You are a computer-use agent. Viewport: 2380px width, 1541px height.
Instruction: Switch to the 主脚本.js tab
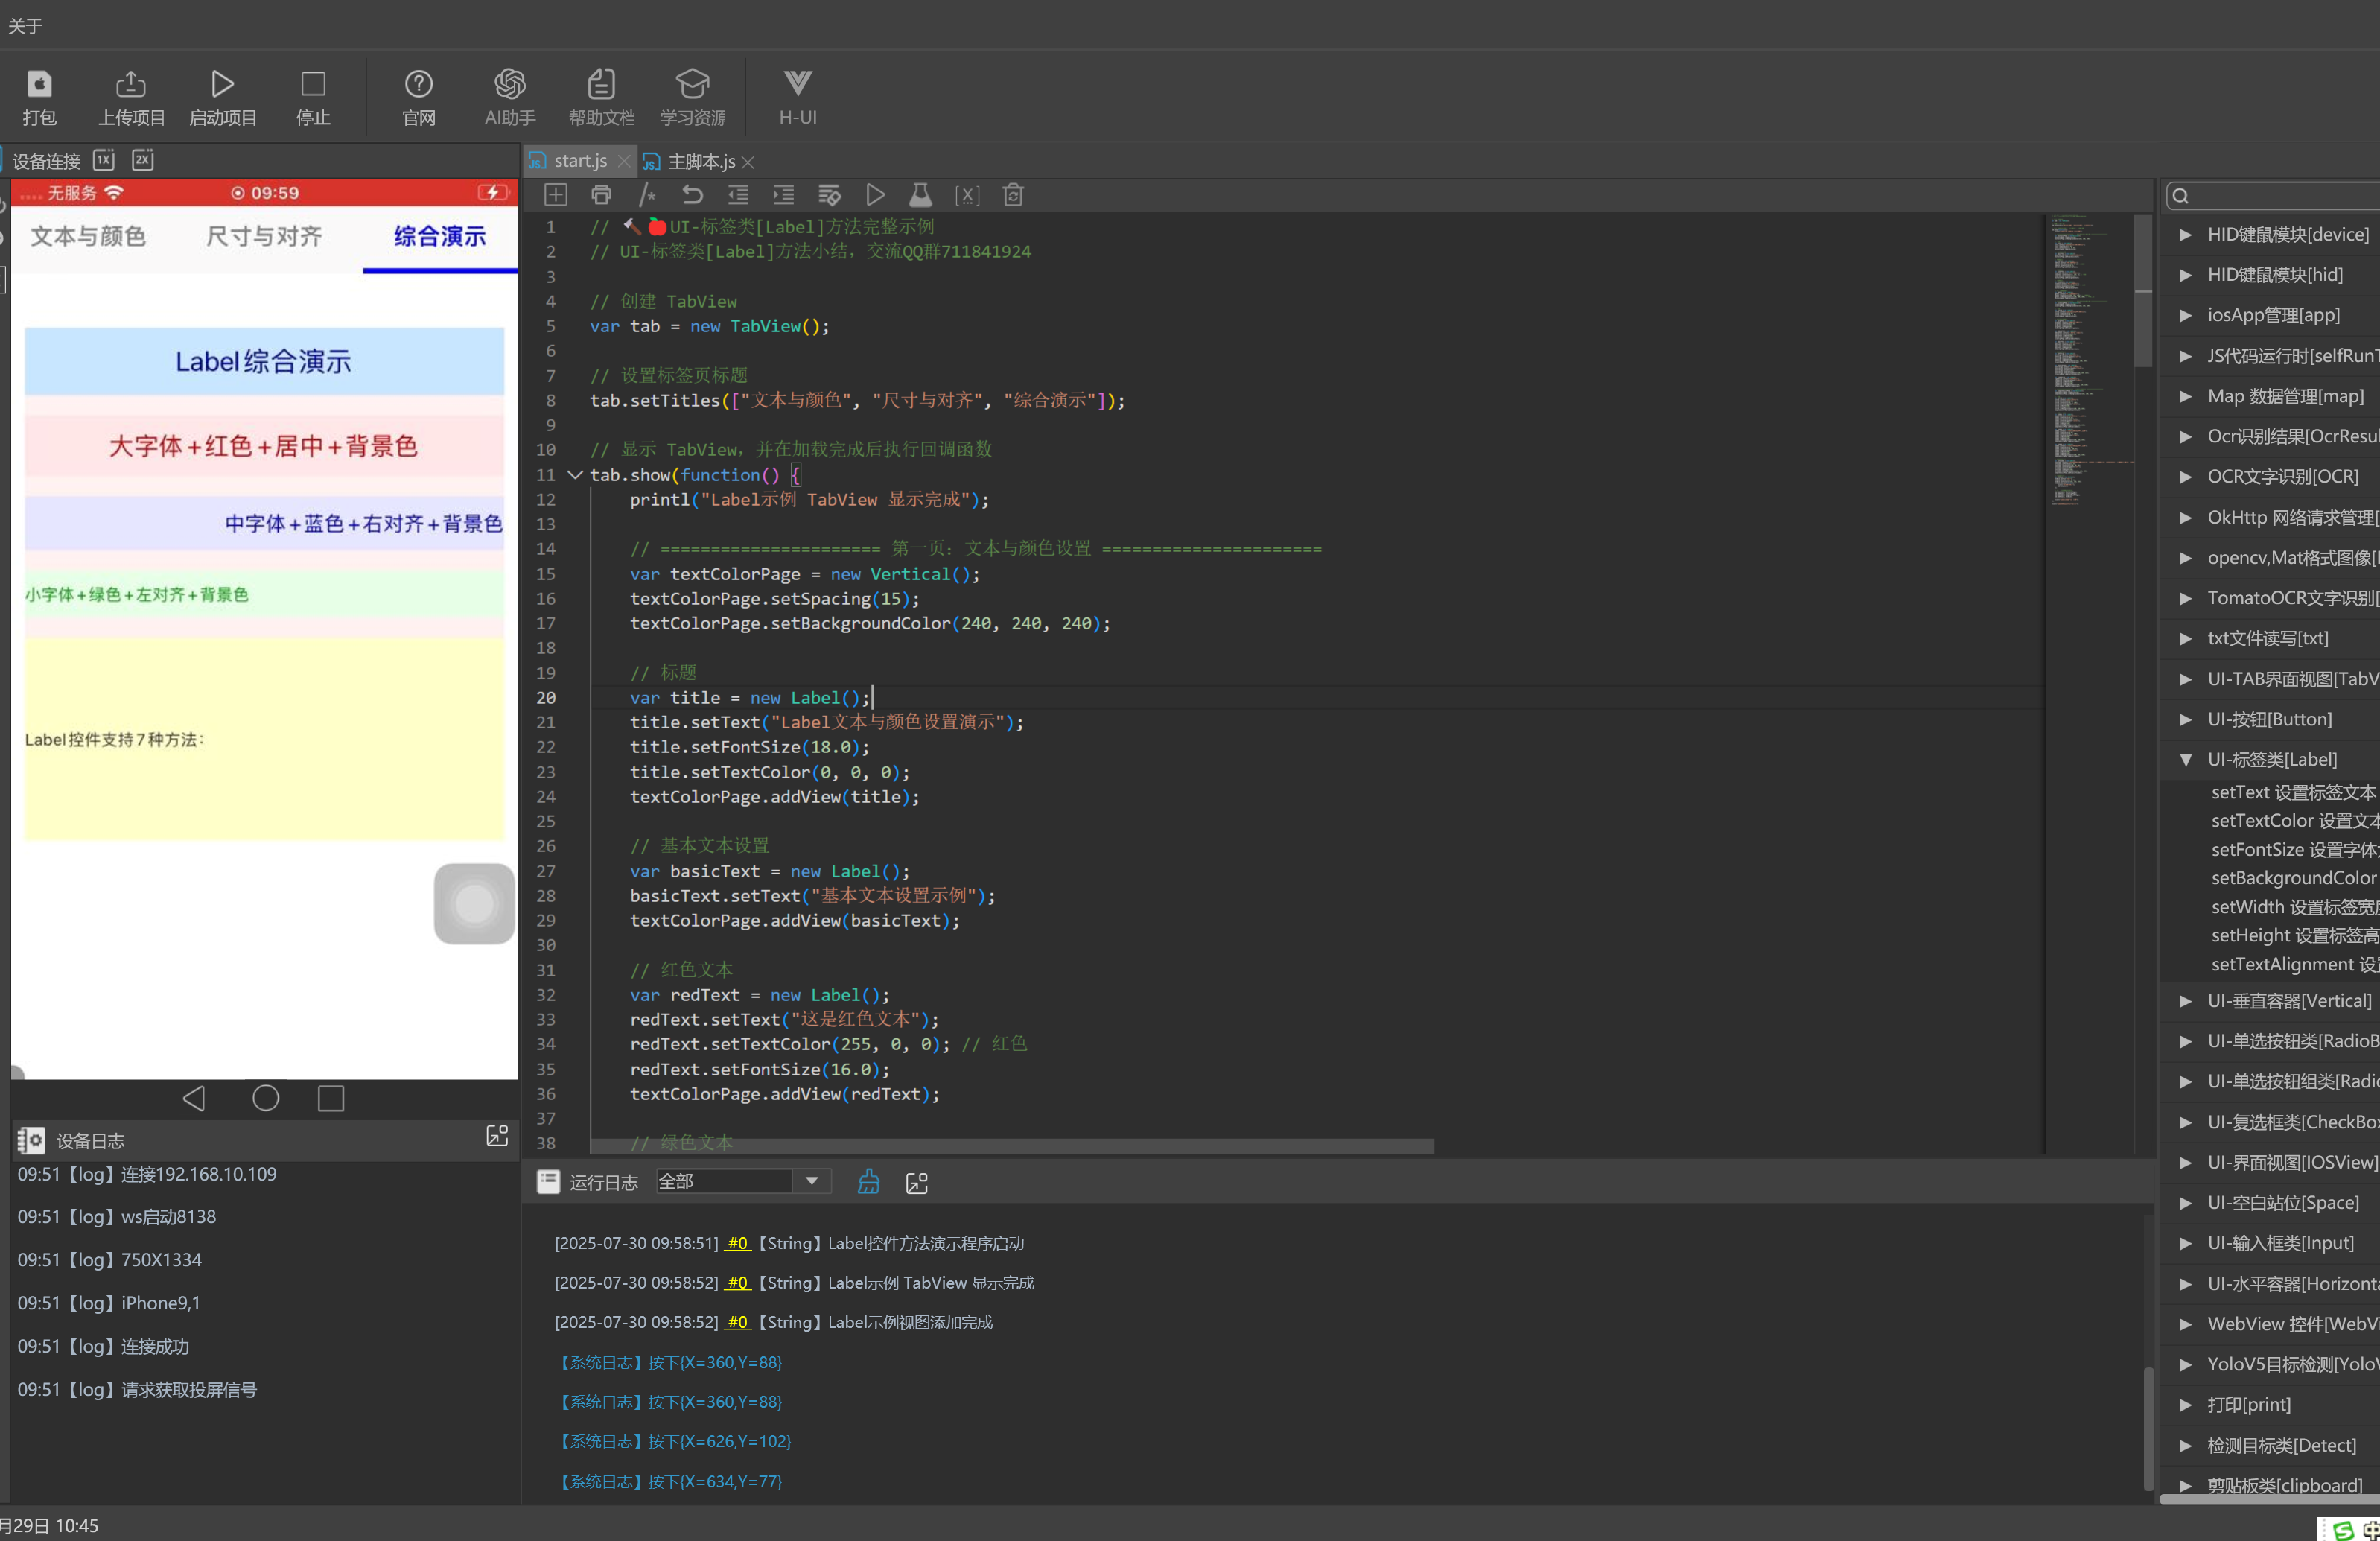pyautogui.click(x=701, y=161)
